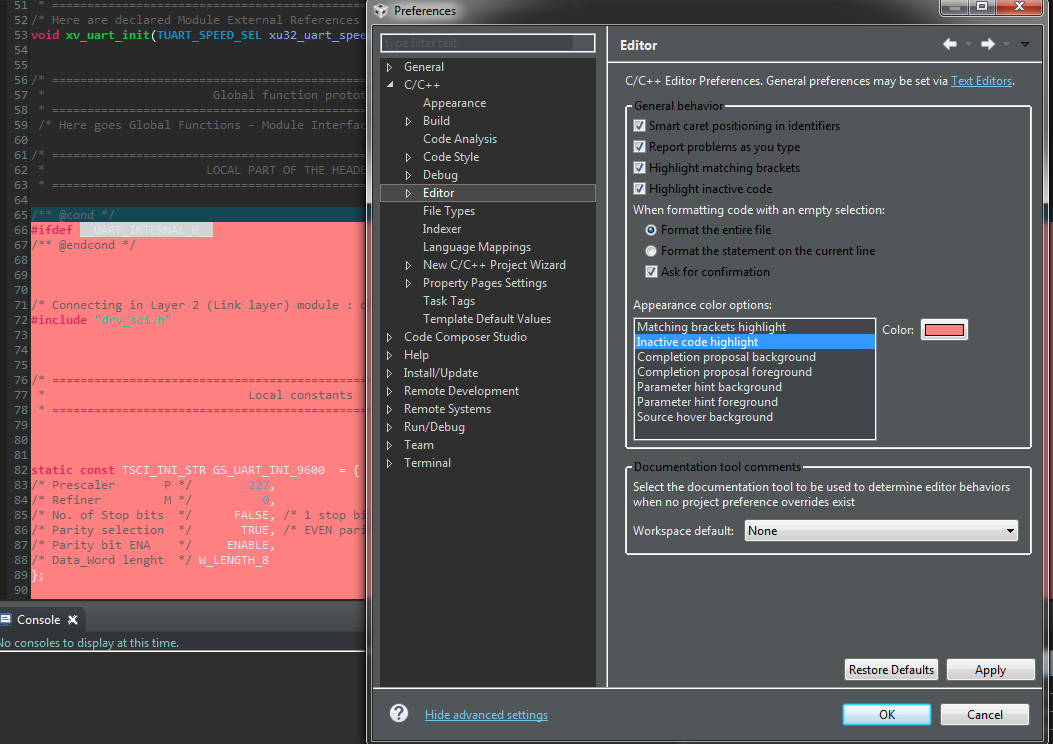The image size is (1053, 744).
Task: Select Matching brackets highlight in color list
Action: (754, 327)
